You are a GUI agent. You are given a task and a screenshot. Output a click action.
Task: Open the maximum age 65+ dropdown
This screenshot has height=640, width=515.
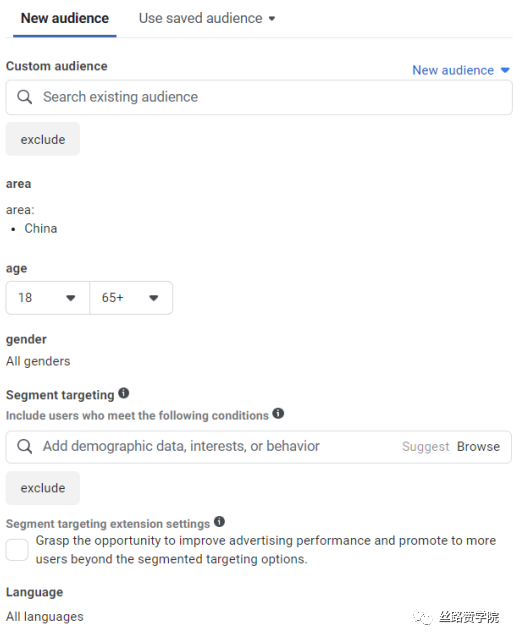(131, 298)
